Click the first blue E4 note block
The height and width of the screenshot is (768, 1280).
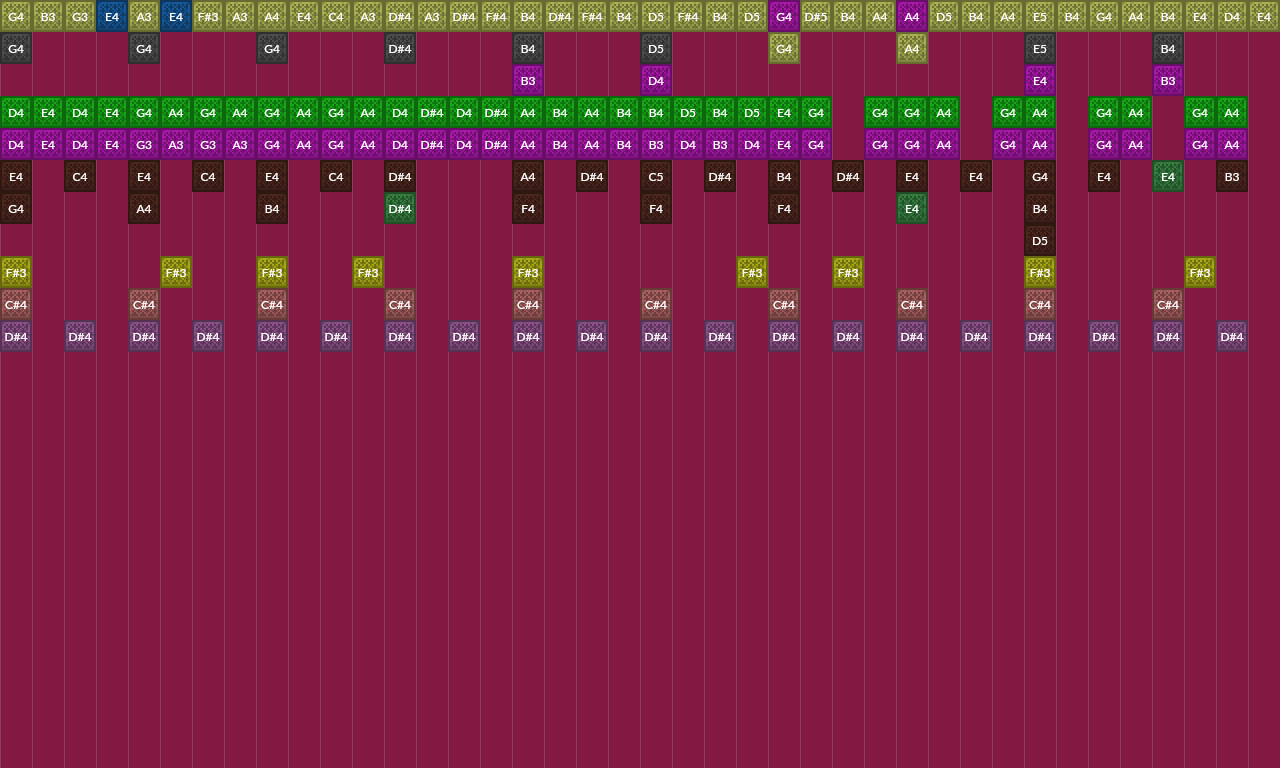pos(112,16)
